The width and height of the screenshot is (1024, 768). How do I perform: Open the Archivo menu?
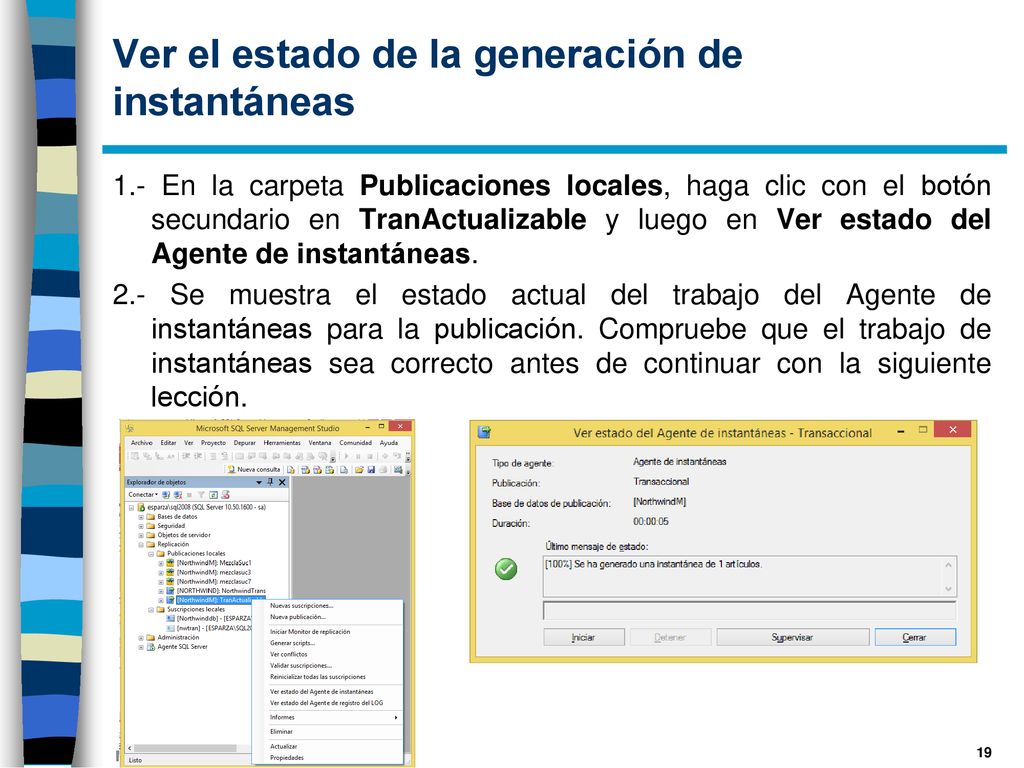click(x=142, y=443)
